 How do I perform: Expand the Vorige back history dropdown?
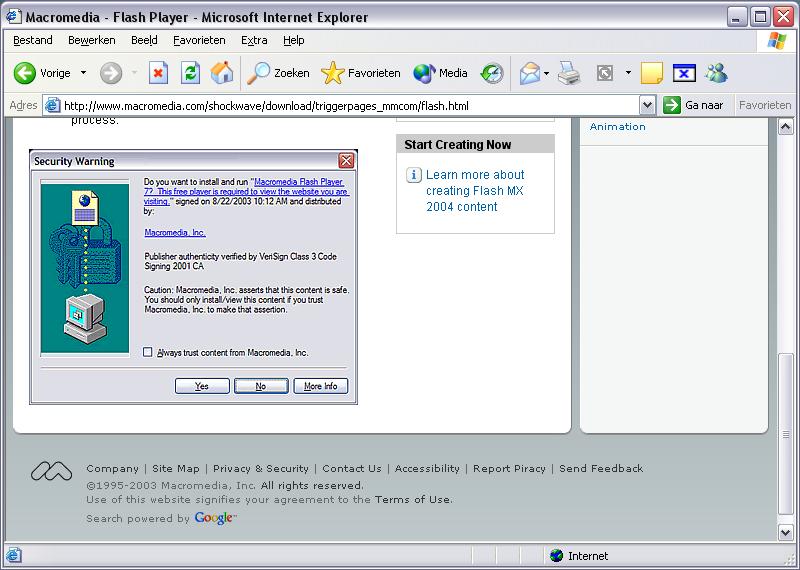(x=83, y=73)
